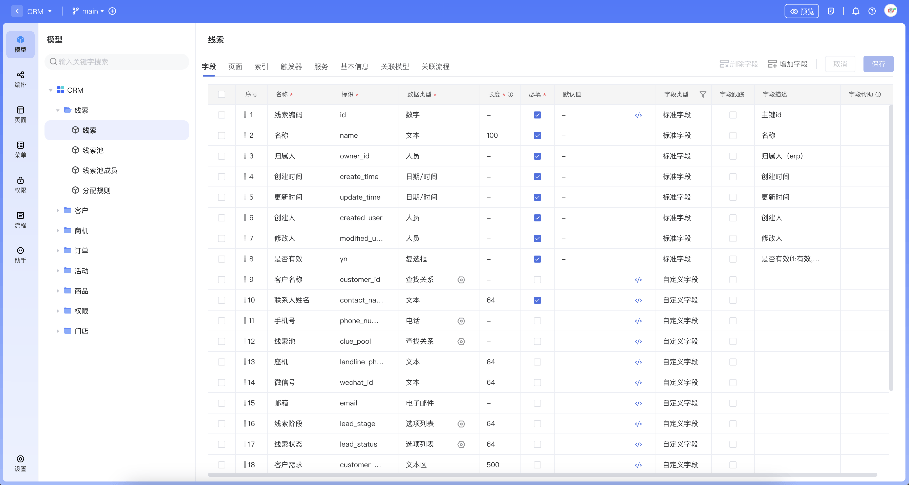909x485 pixels.
Task: Switch to the 索引 tab
Action: pos(261,66)
